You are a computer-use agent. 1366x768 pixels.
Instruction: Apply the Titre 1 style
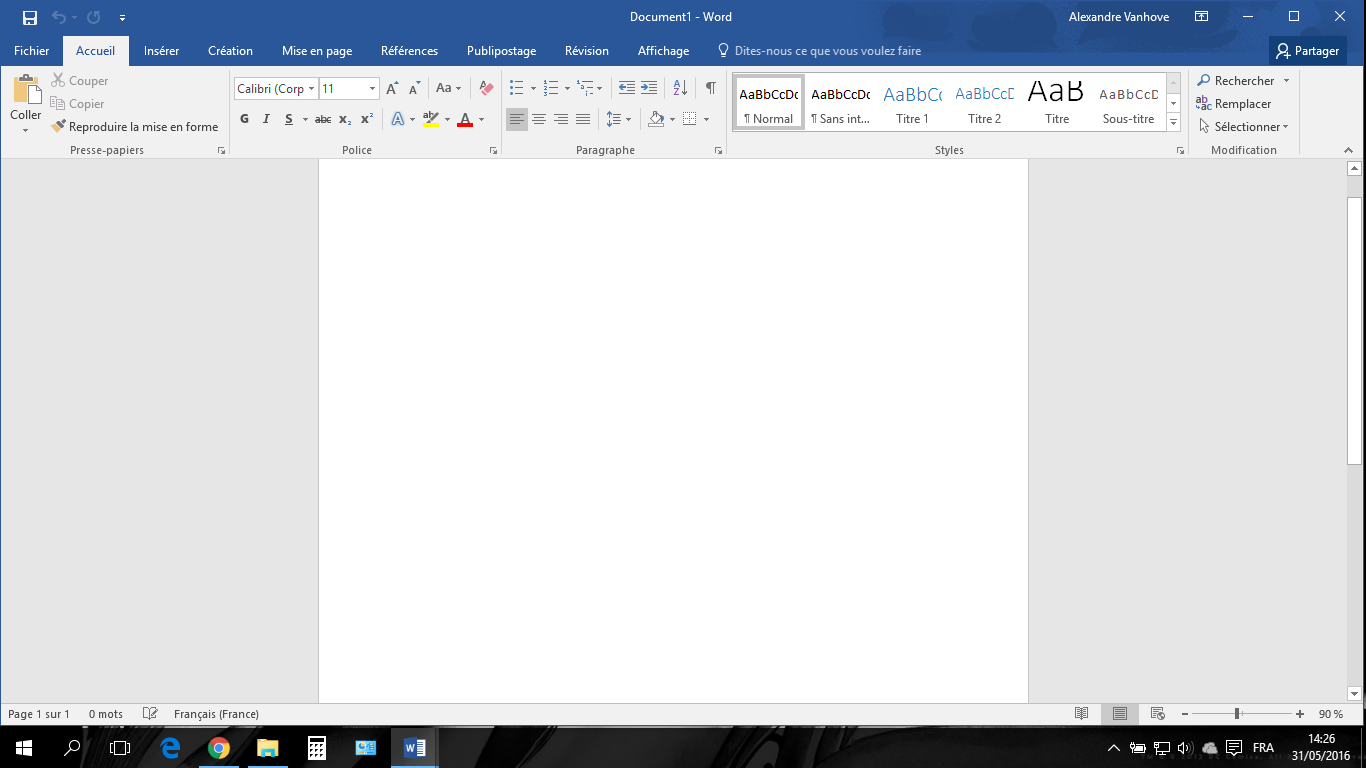(912, 103)
